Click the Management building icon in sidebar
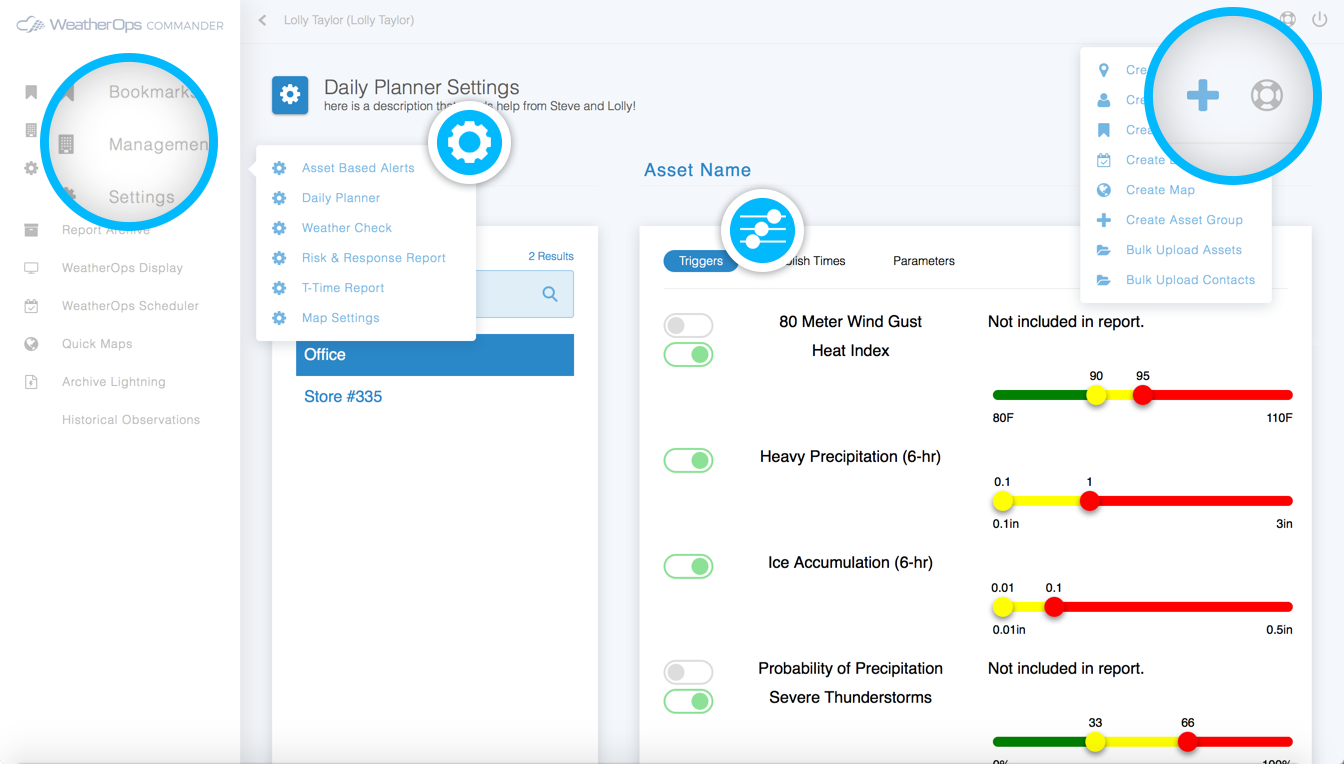 31,130
